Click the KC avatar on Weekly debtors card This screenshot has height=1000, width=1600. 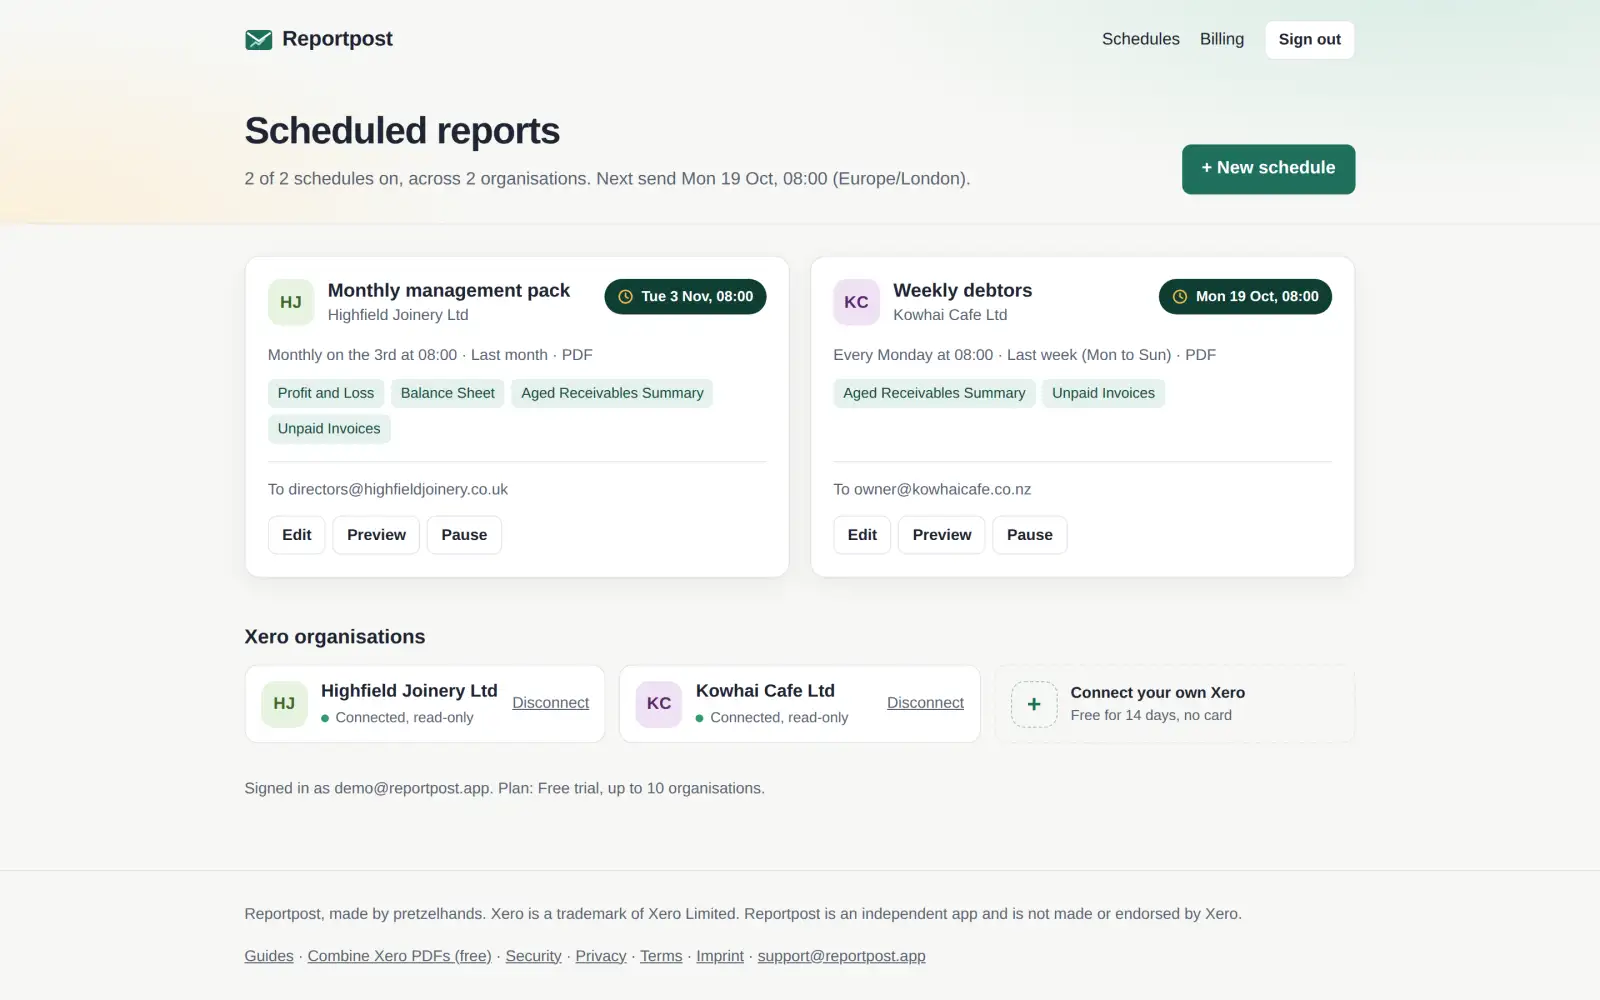(x=856, y=302)
